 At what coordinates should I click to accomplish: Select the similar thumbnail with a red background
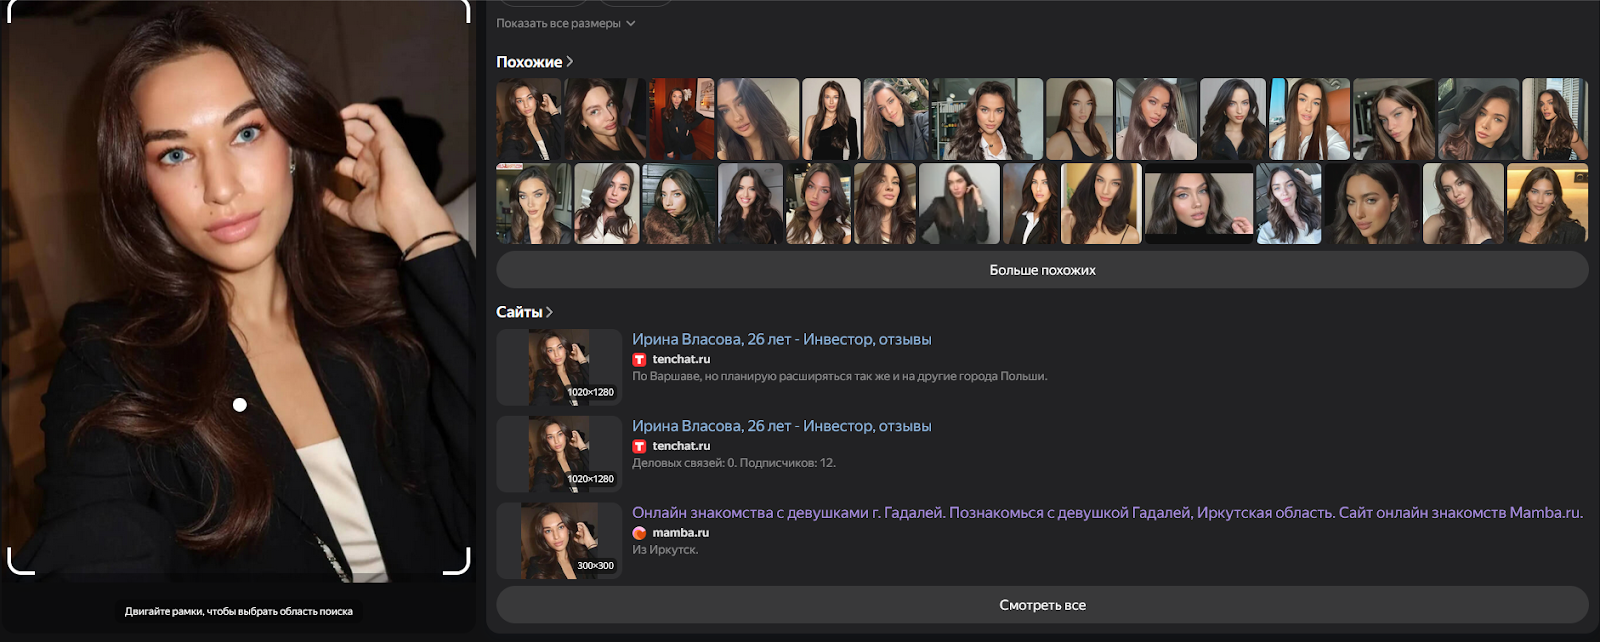(x=681, y=119)
